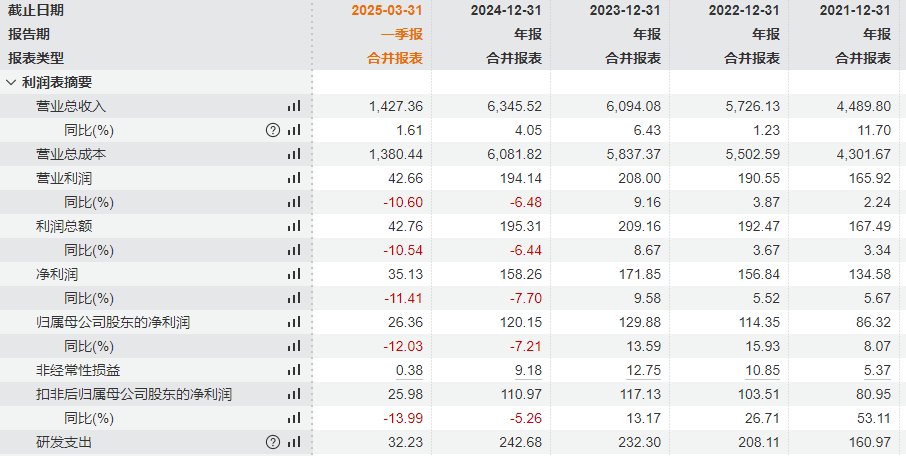The height and width of the screenshot is (456, 906).
Task: Click the 一季报 report period label
Action: pyautogui.click(x=402, y=34)
